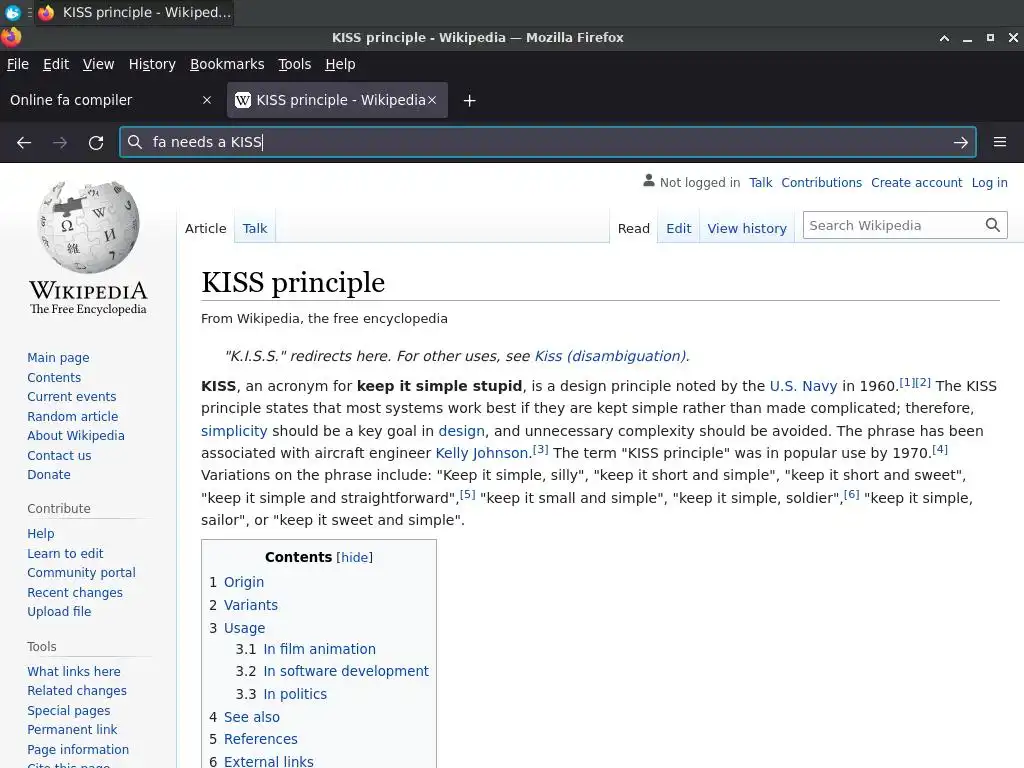The width and height of the screenshot is (1024, 768).
Task: Open Main page in the sidebar
Action: pos(58,358)
